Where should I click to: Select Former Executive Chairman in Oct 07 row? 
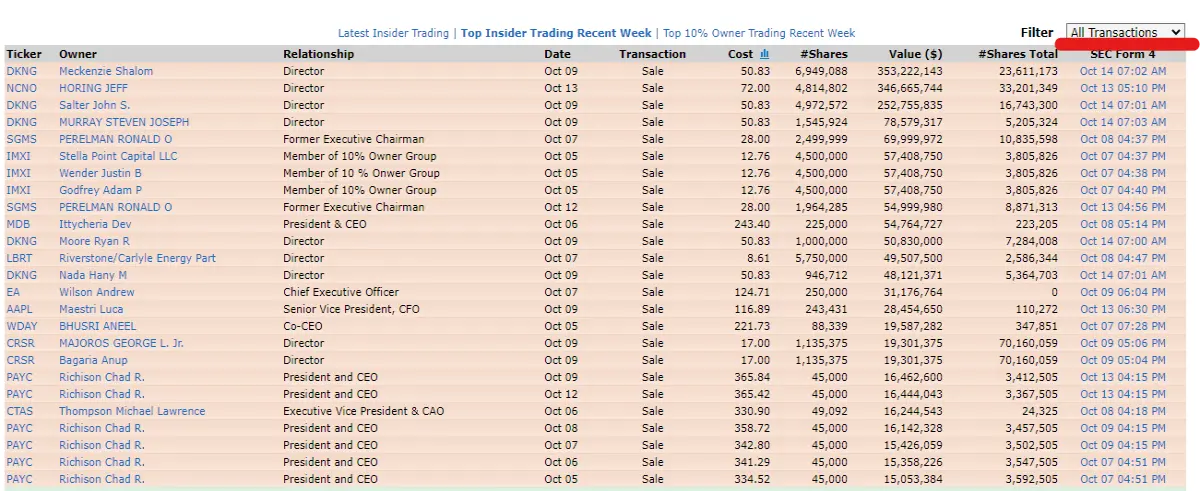[x=354, y=139]
